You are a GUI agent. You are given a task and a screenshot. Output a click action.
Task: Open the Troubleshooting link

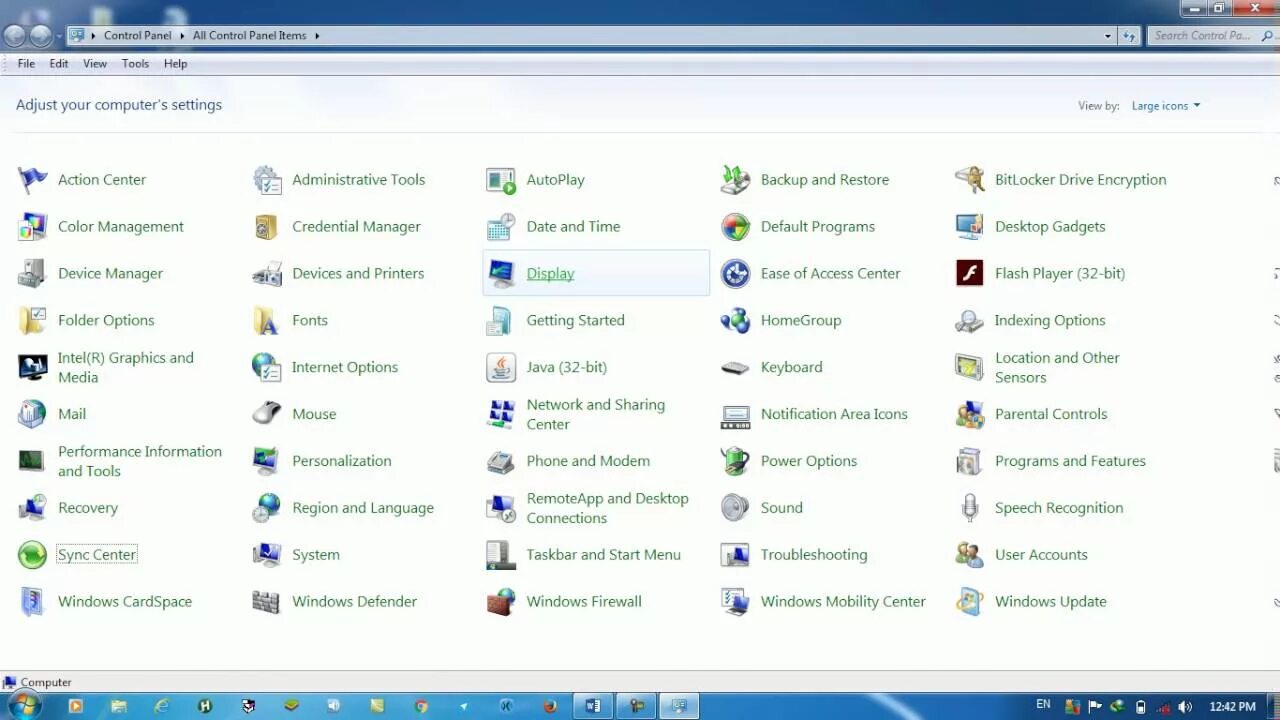coord(814,555)
